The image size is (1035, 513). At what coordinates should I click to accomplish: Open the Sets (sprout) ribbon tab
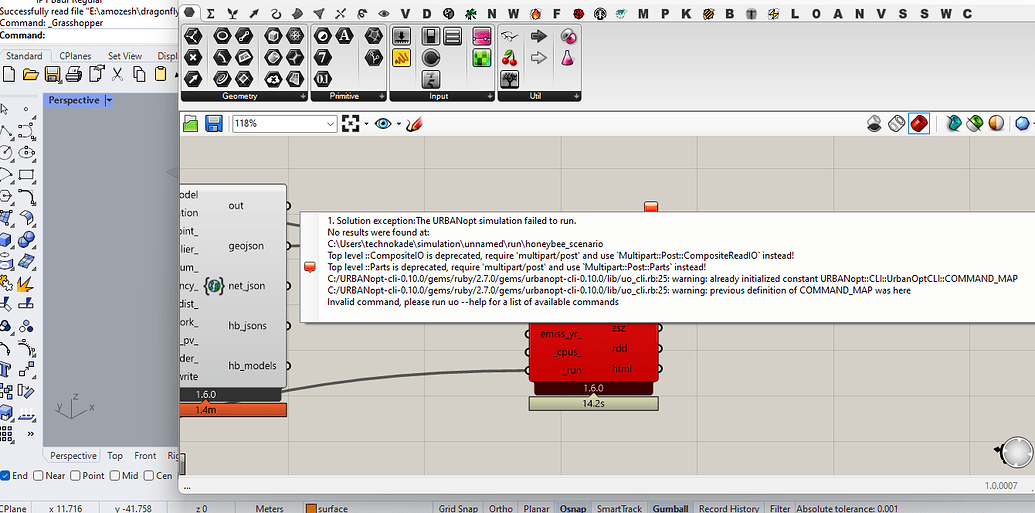click(x=232, y=13)
